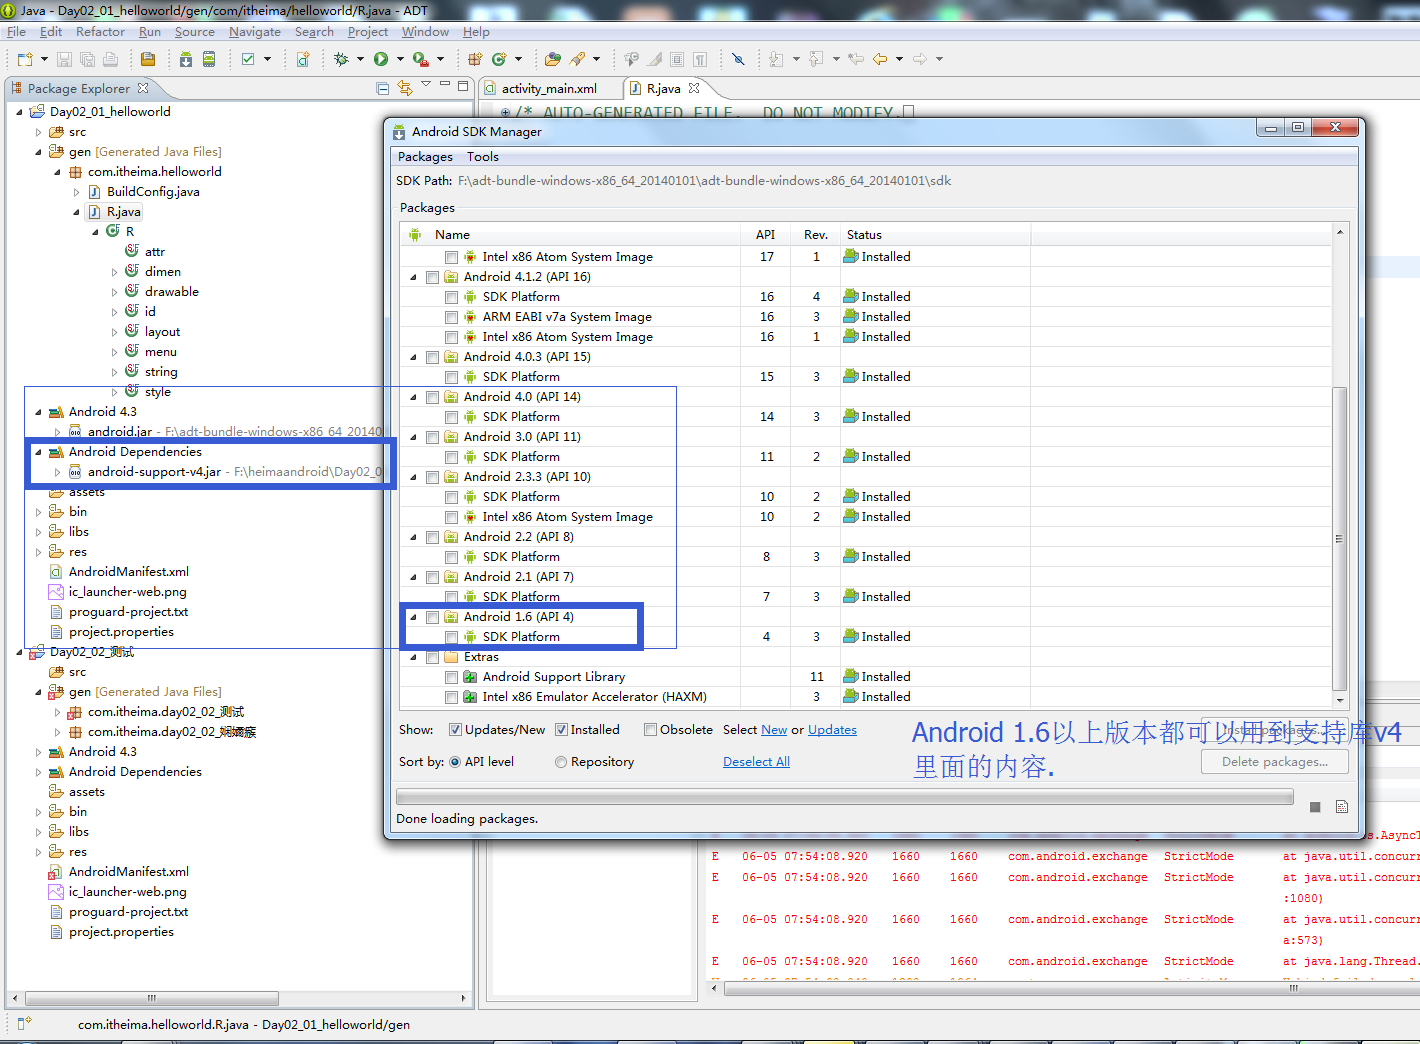The image size is (1420, 1044).
Task: Open the Navigate menu
Action: pyautogui.click(x=255, y=32)
